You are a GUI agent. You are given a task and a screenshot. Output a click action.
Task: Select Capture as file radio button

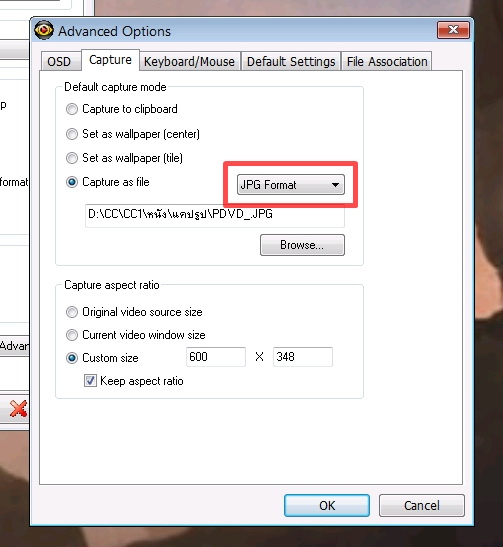pyautogui.click(x=72, y=182)
